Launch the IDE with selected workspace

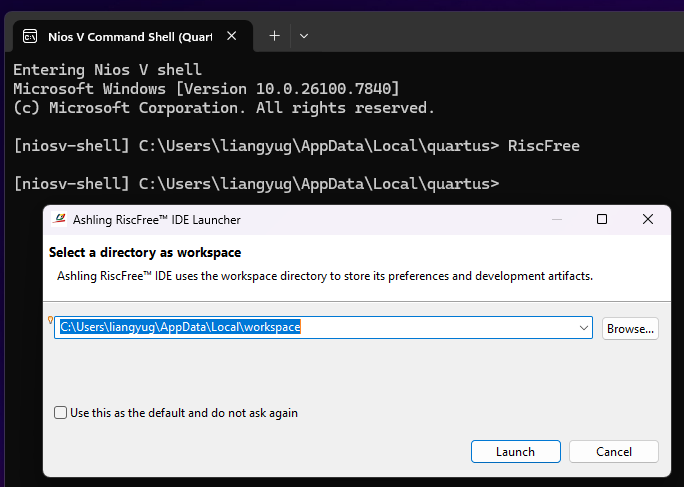[515, 452]
